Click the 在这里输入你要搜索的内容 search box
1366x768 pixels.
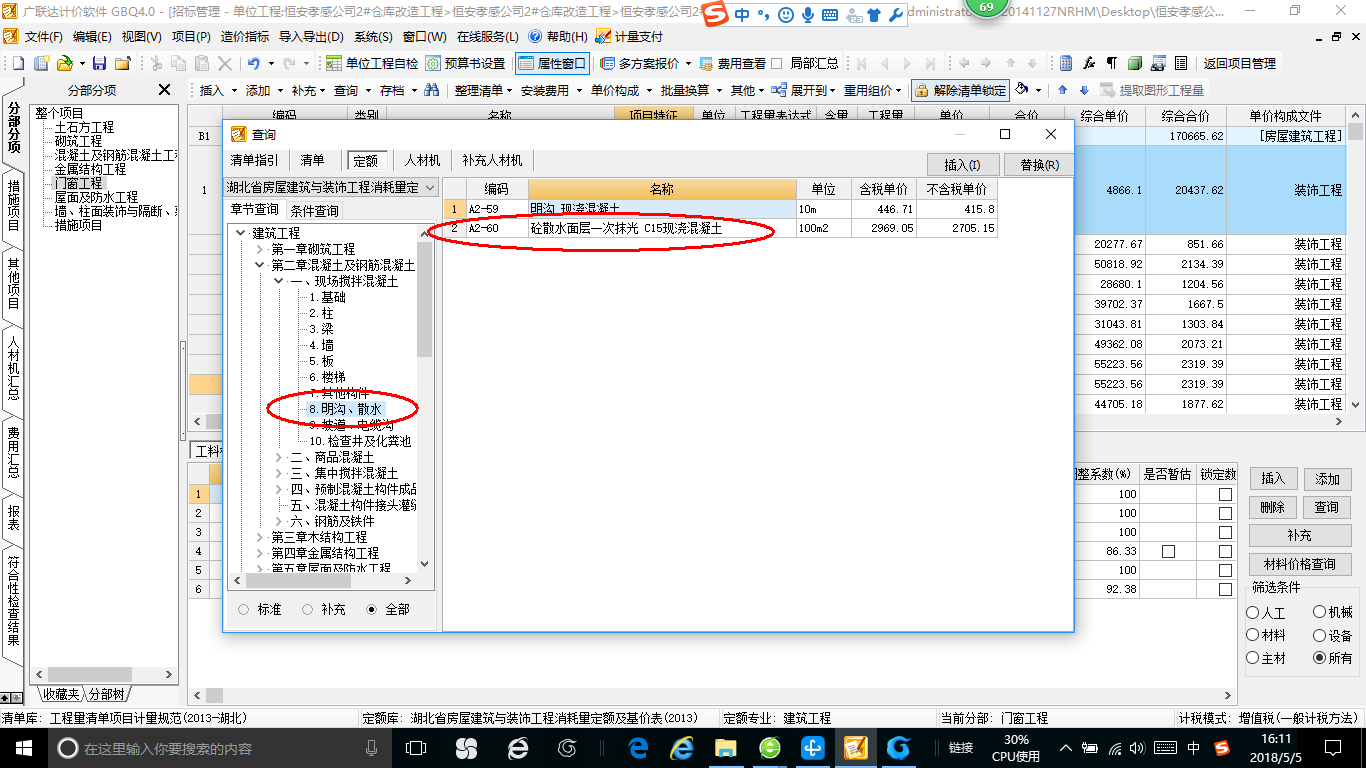click(x=218, y=748)
